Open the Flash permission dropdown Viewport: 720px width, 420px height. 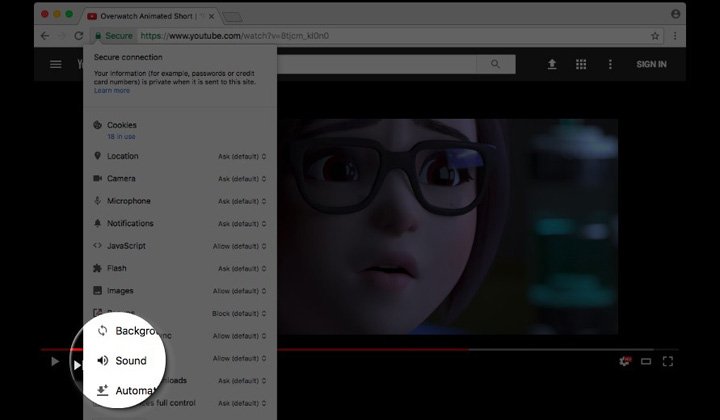tap(242, 269)
